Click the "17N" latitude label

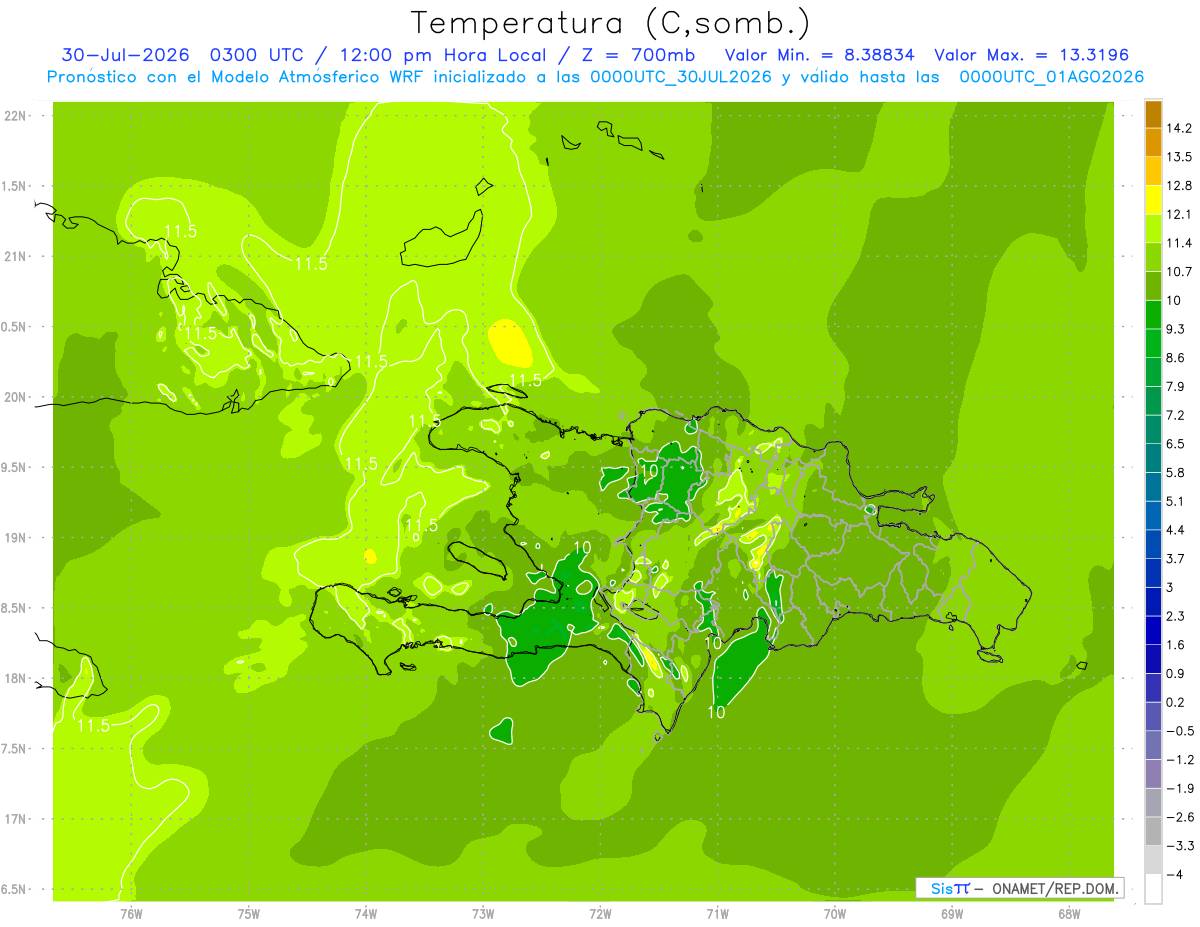pos(15,819)
